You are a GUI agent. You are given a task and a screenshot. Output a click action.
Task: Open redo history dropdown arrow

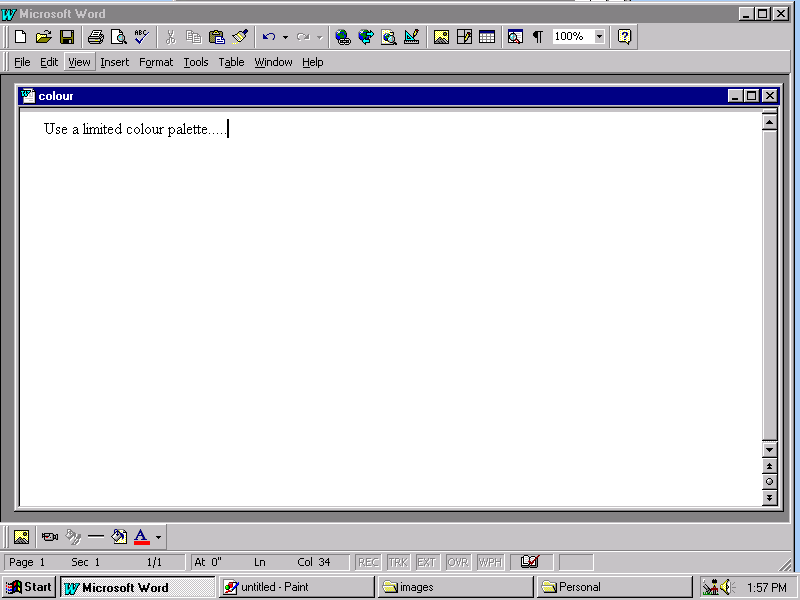coord(319,37)
